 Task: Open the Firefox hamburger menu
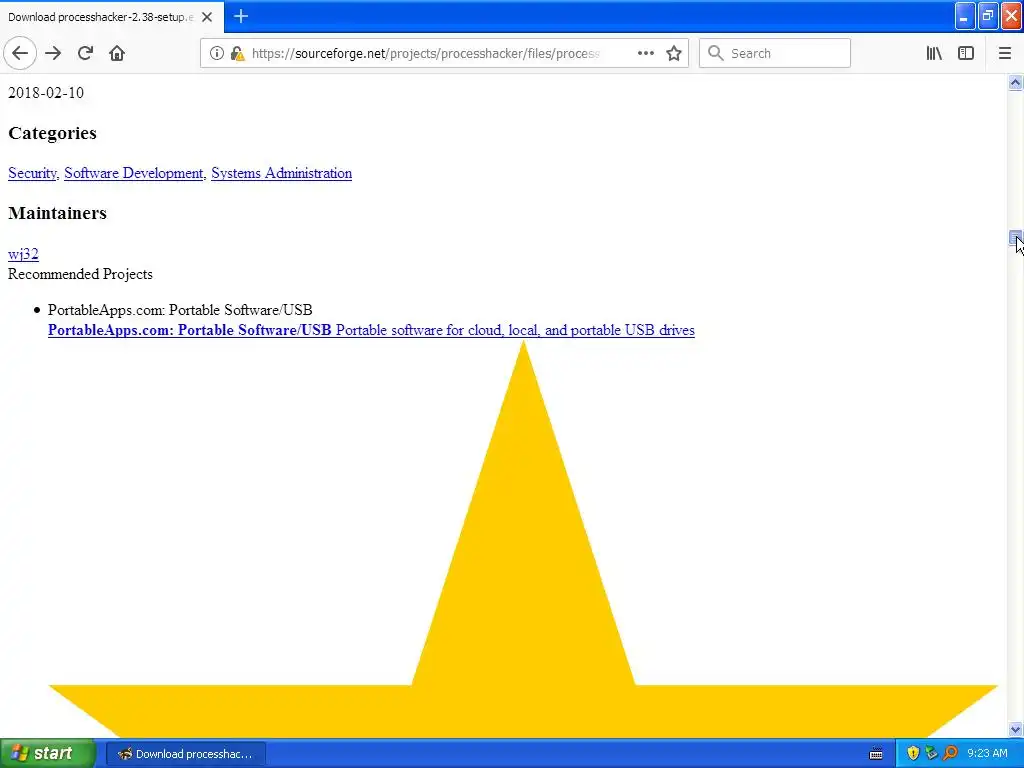pos(1004,53)
